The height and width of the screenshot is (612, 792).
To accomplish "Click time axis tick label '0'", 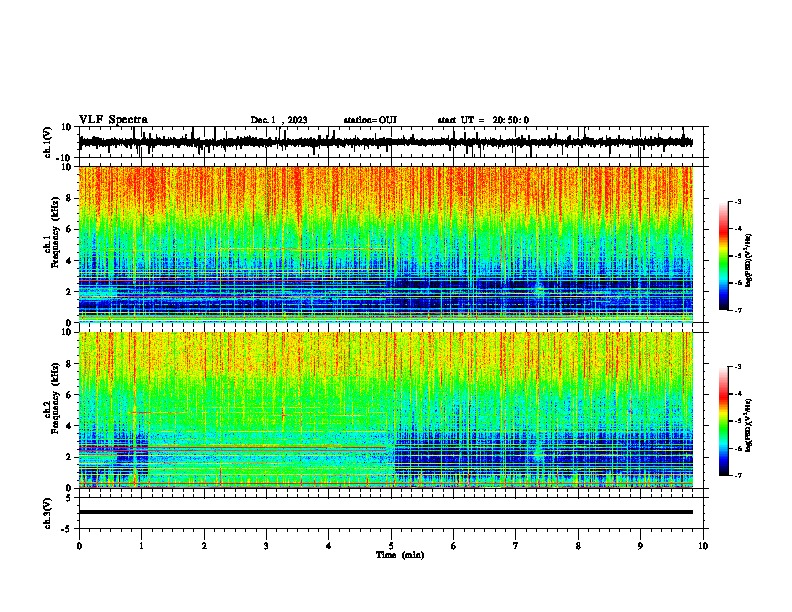I will tap(79, 546).
